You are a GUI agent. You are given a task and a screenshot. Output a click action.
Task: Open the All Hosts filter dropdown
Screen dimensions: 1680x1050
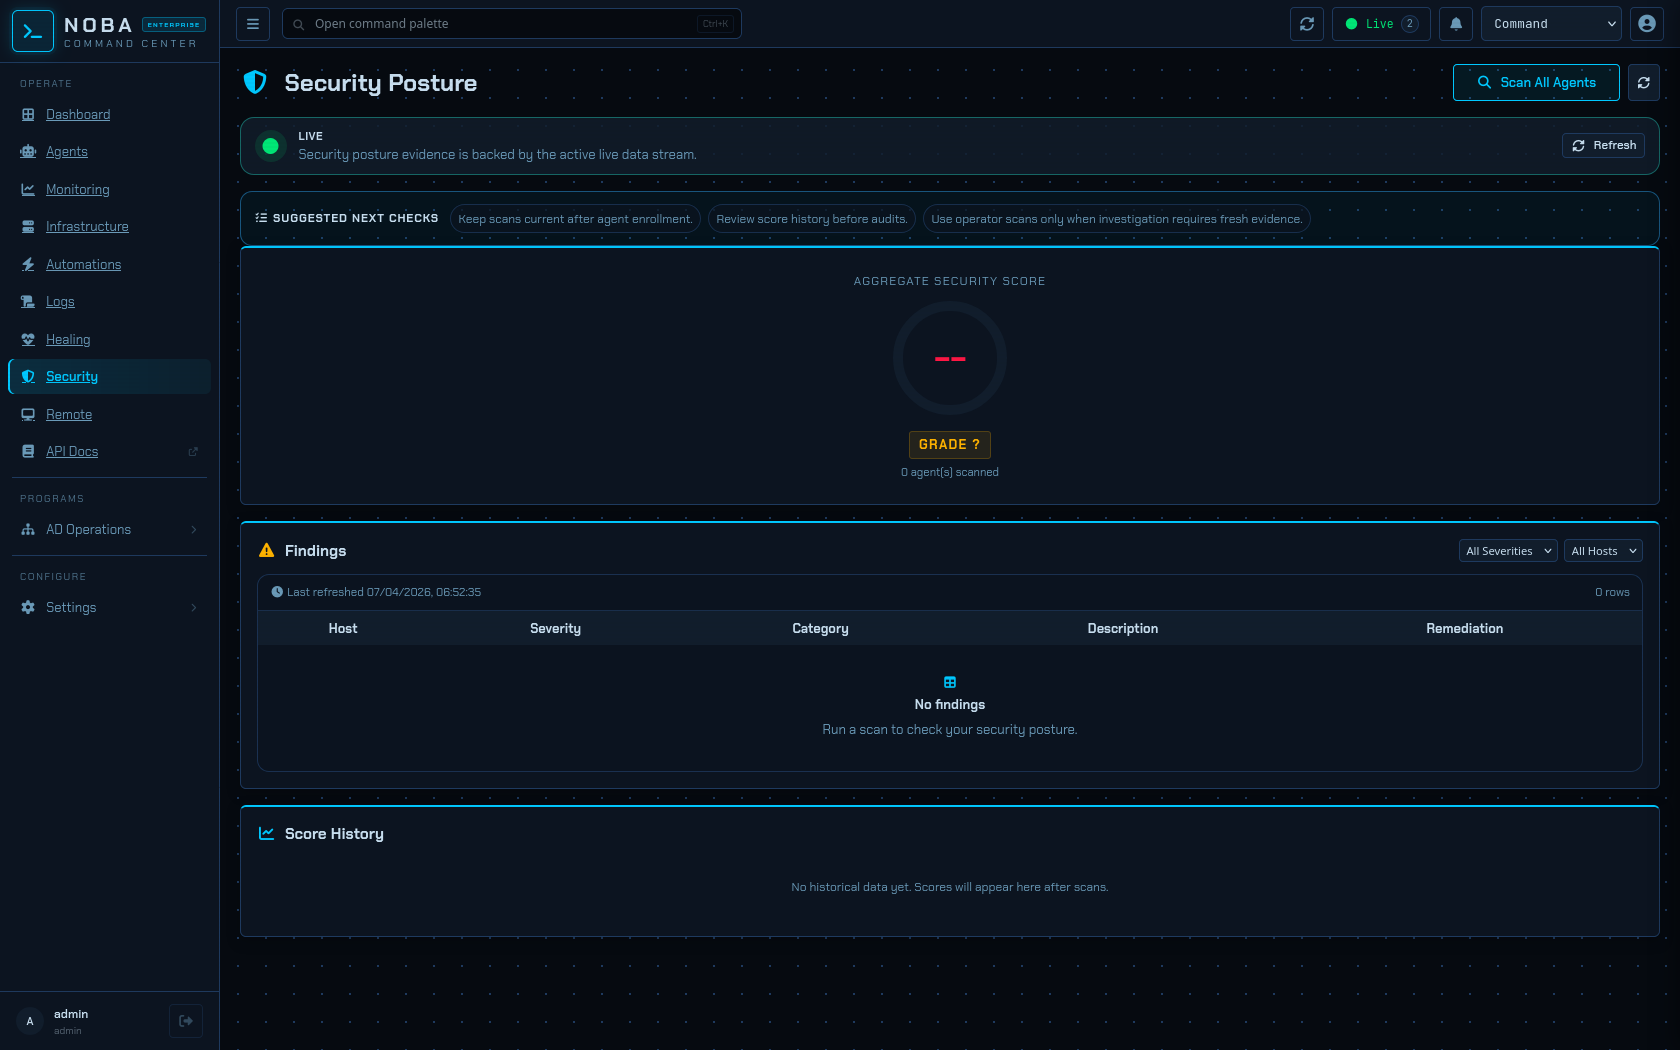coord(1603,551)
